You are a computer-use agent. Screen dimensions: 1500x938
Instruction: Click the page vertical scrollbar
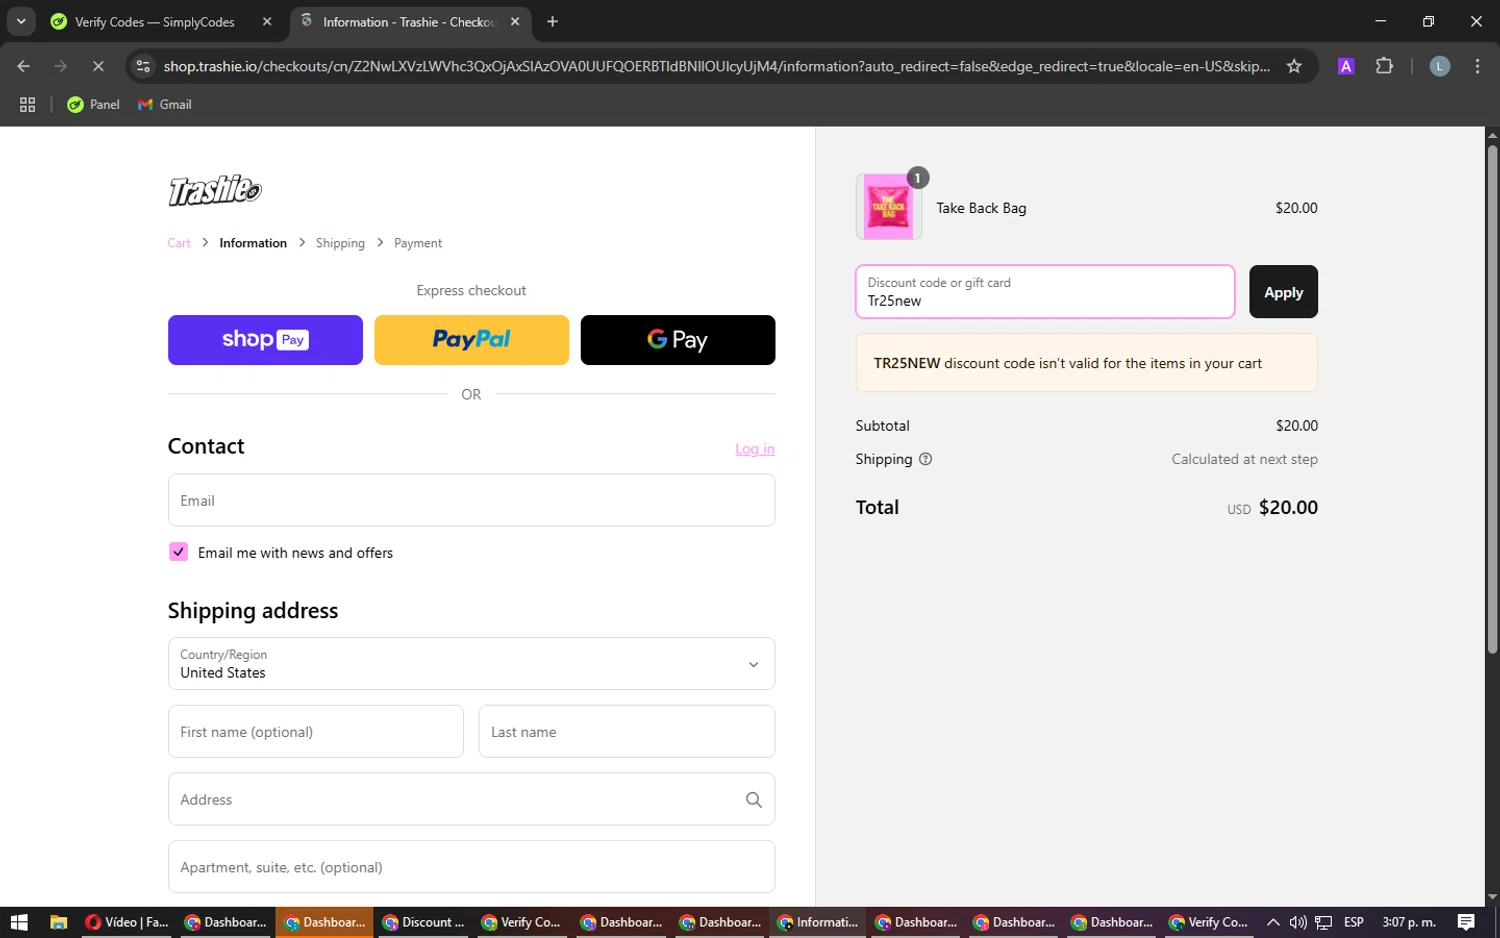[1492, 400]
